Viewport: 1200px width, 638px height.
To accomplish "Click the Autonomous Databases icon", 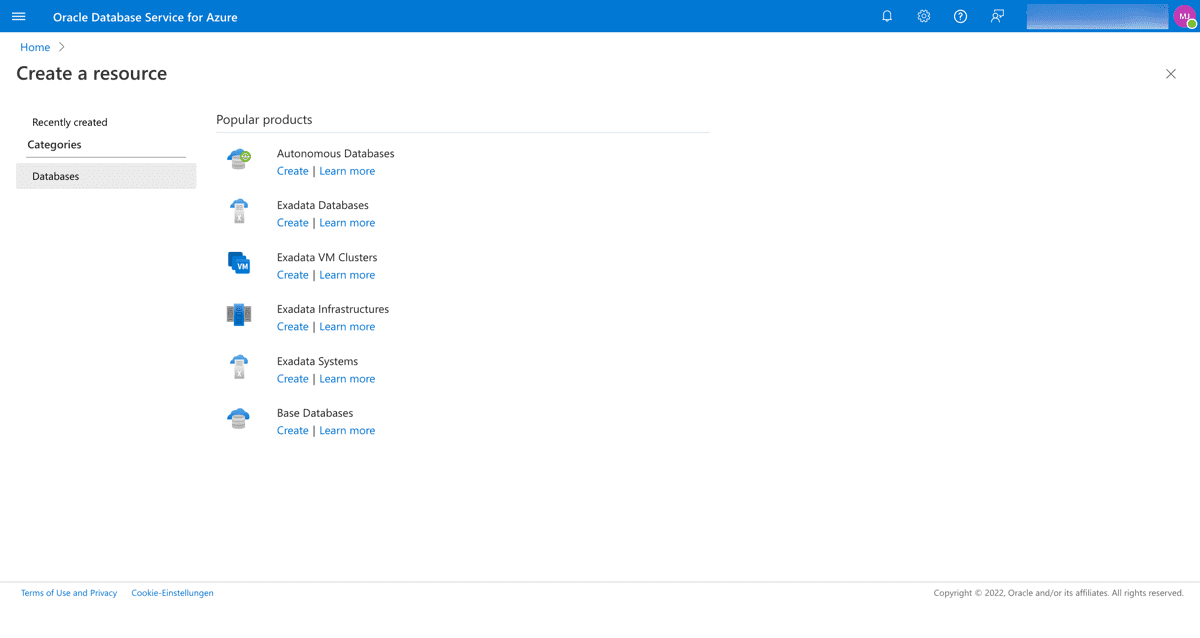I will click(x=239, y=159).
